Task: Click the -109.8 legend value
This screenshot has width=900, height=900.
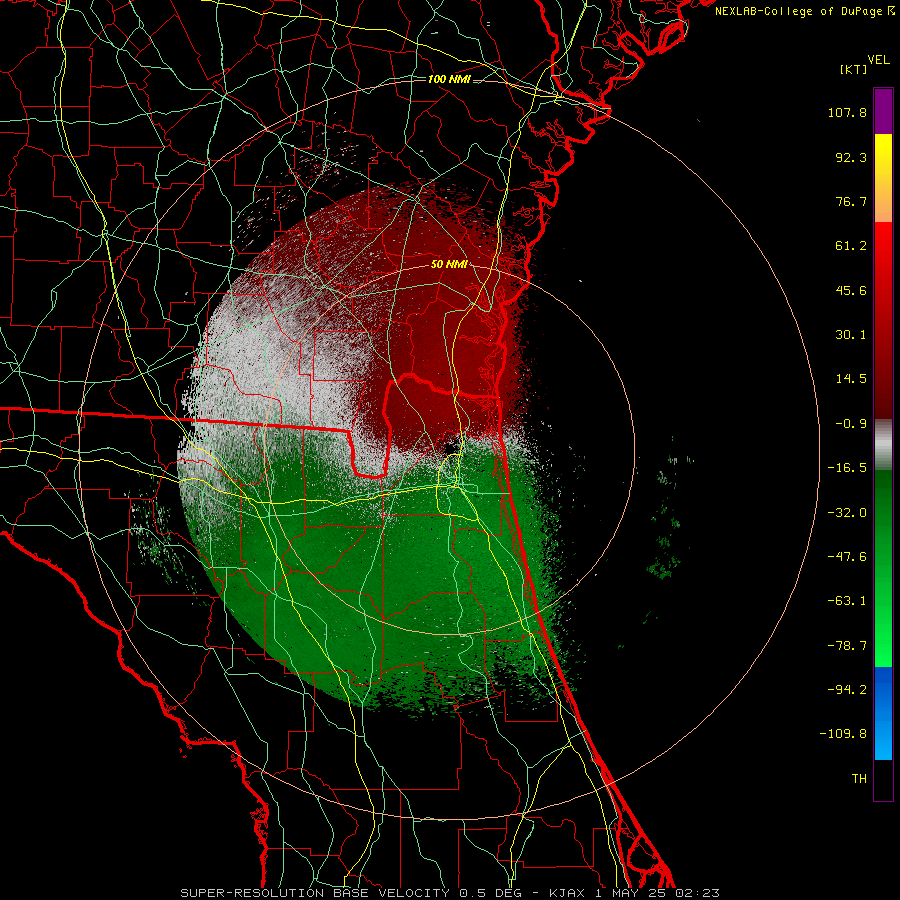Action: (x=843, y=734)
